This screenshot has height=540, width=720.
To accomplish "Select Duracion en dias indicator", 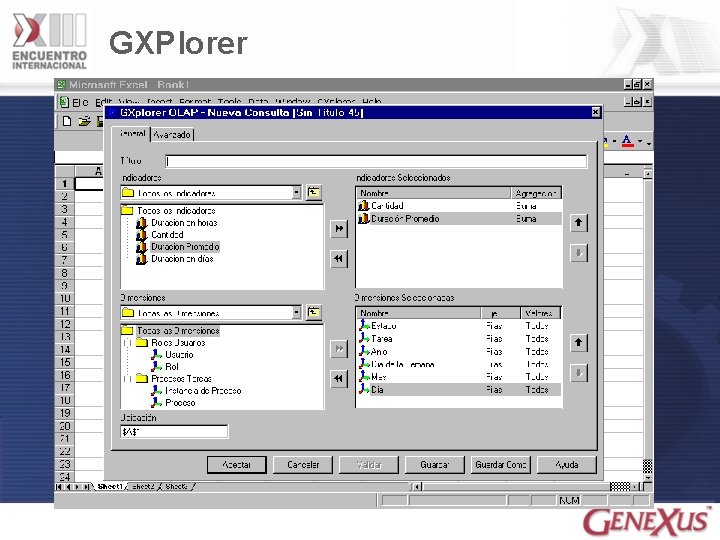I will tap(182, 259).
